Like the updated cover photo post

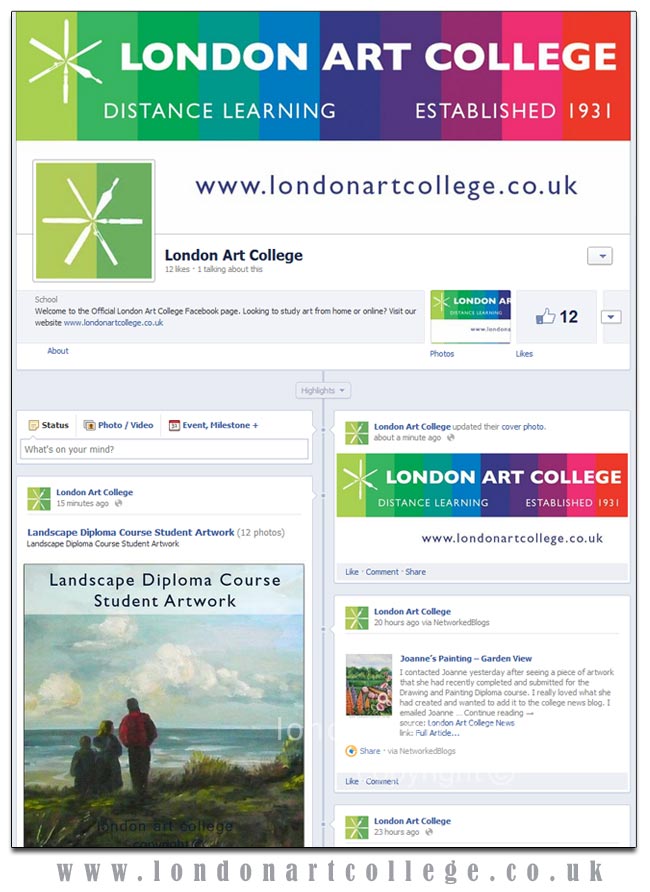(x=352, y=572)
